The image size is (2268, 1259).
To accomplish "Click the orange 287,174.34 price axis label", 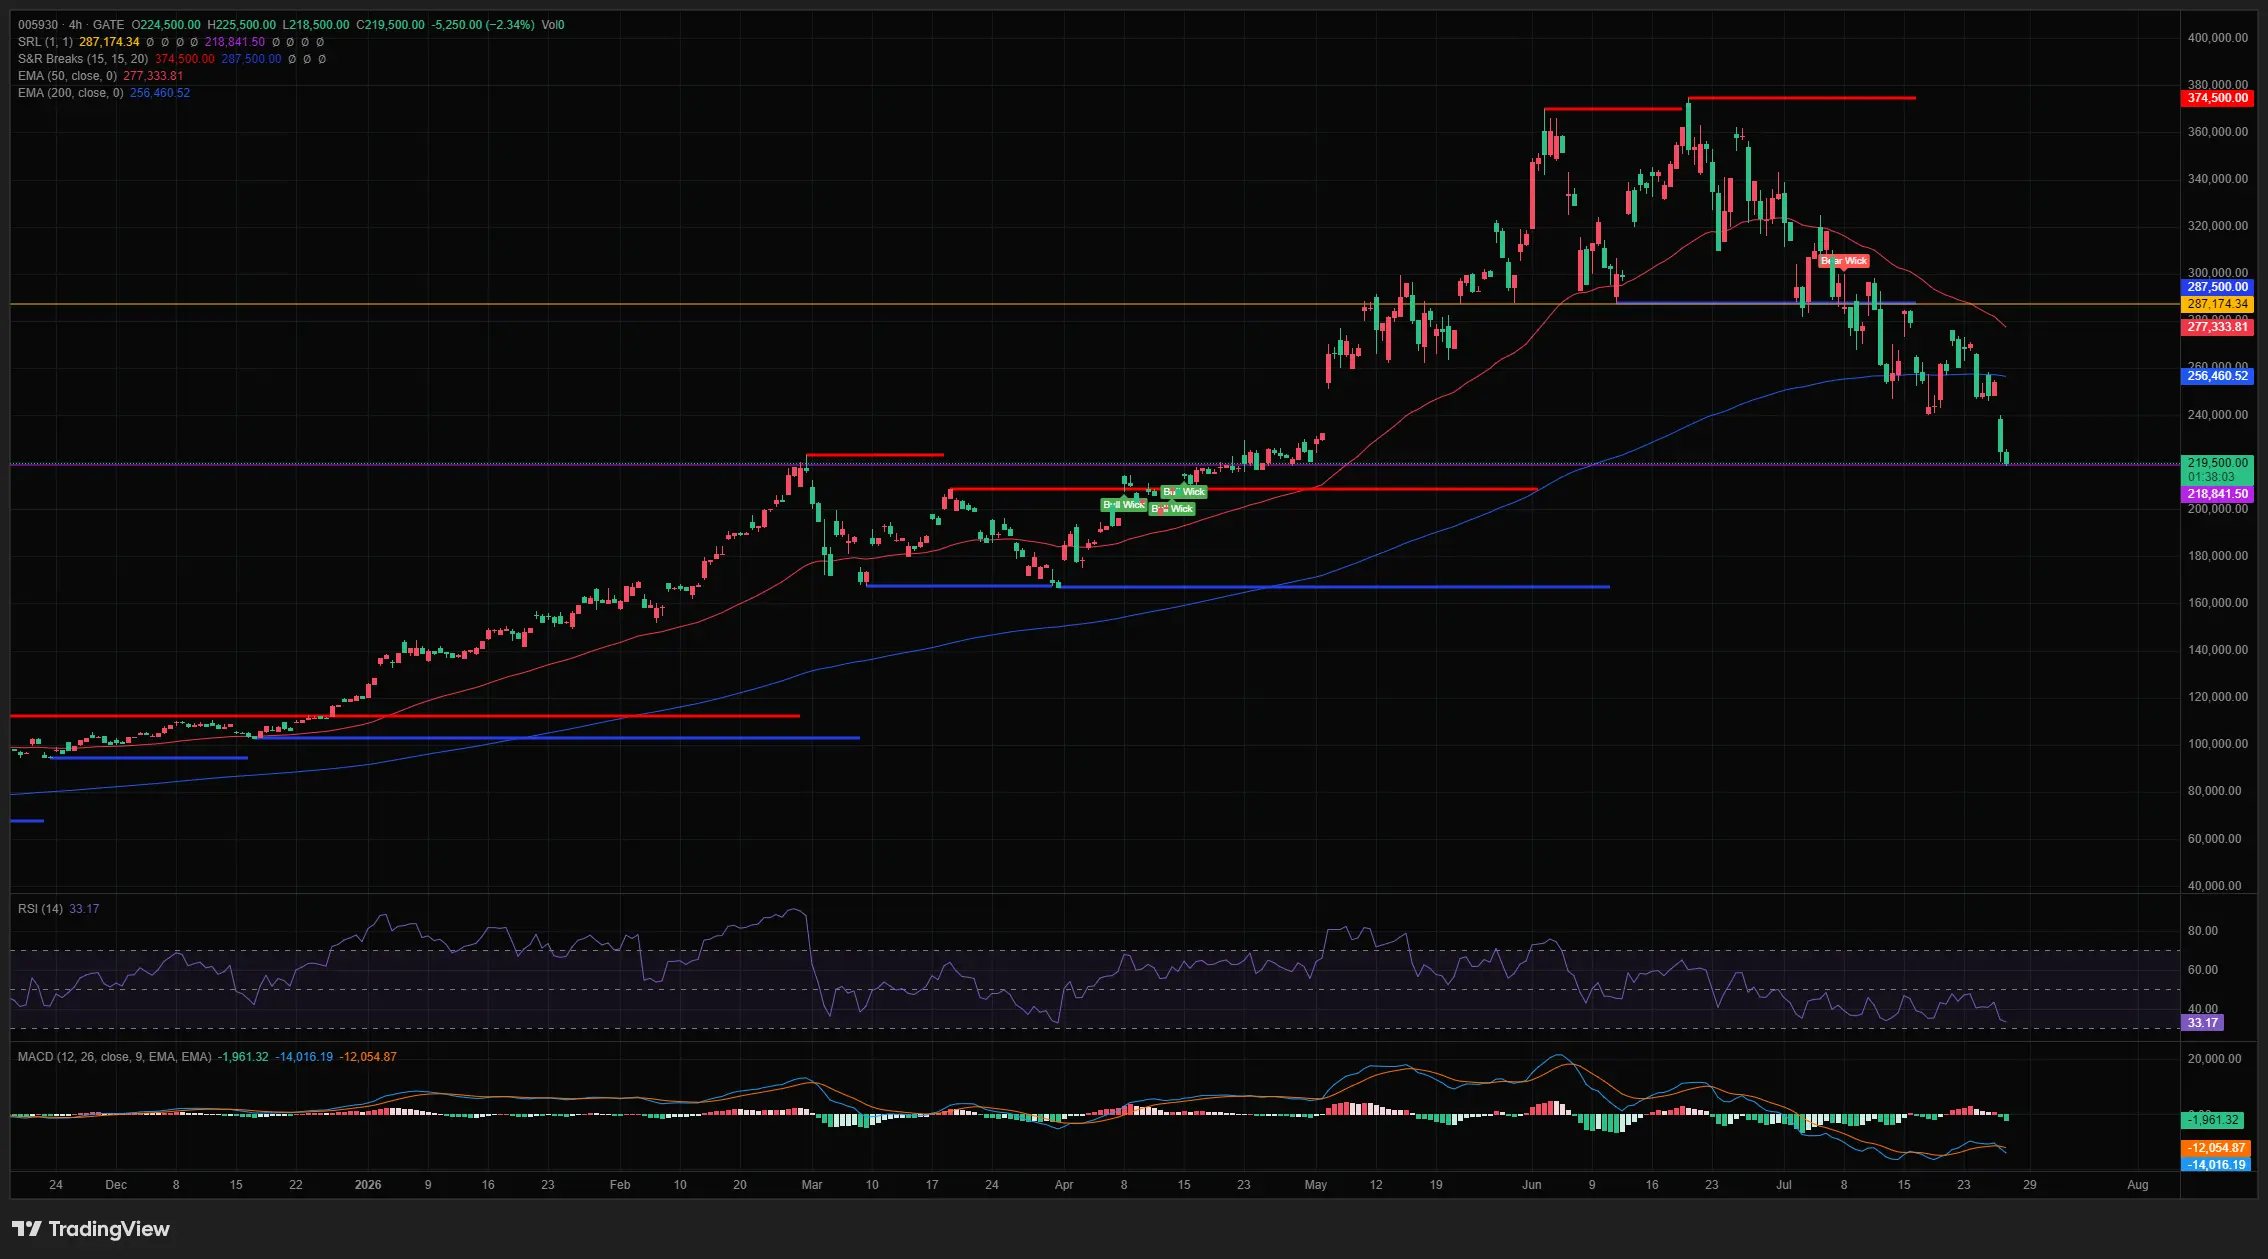I will [2217, 304].
